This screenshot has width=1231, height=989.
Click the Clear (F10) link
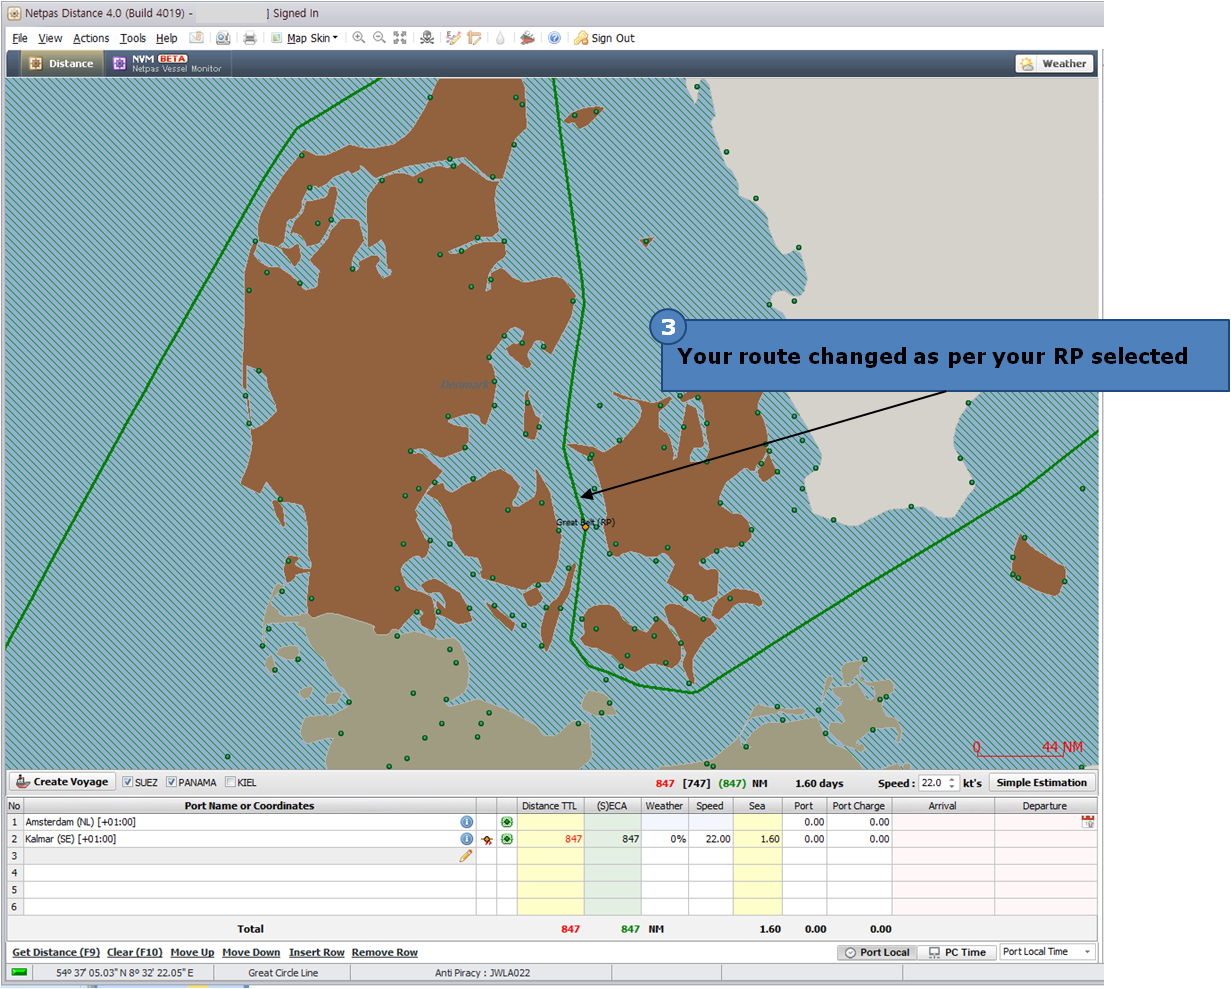coord(135,952)
